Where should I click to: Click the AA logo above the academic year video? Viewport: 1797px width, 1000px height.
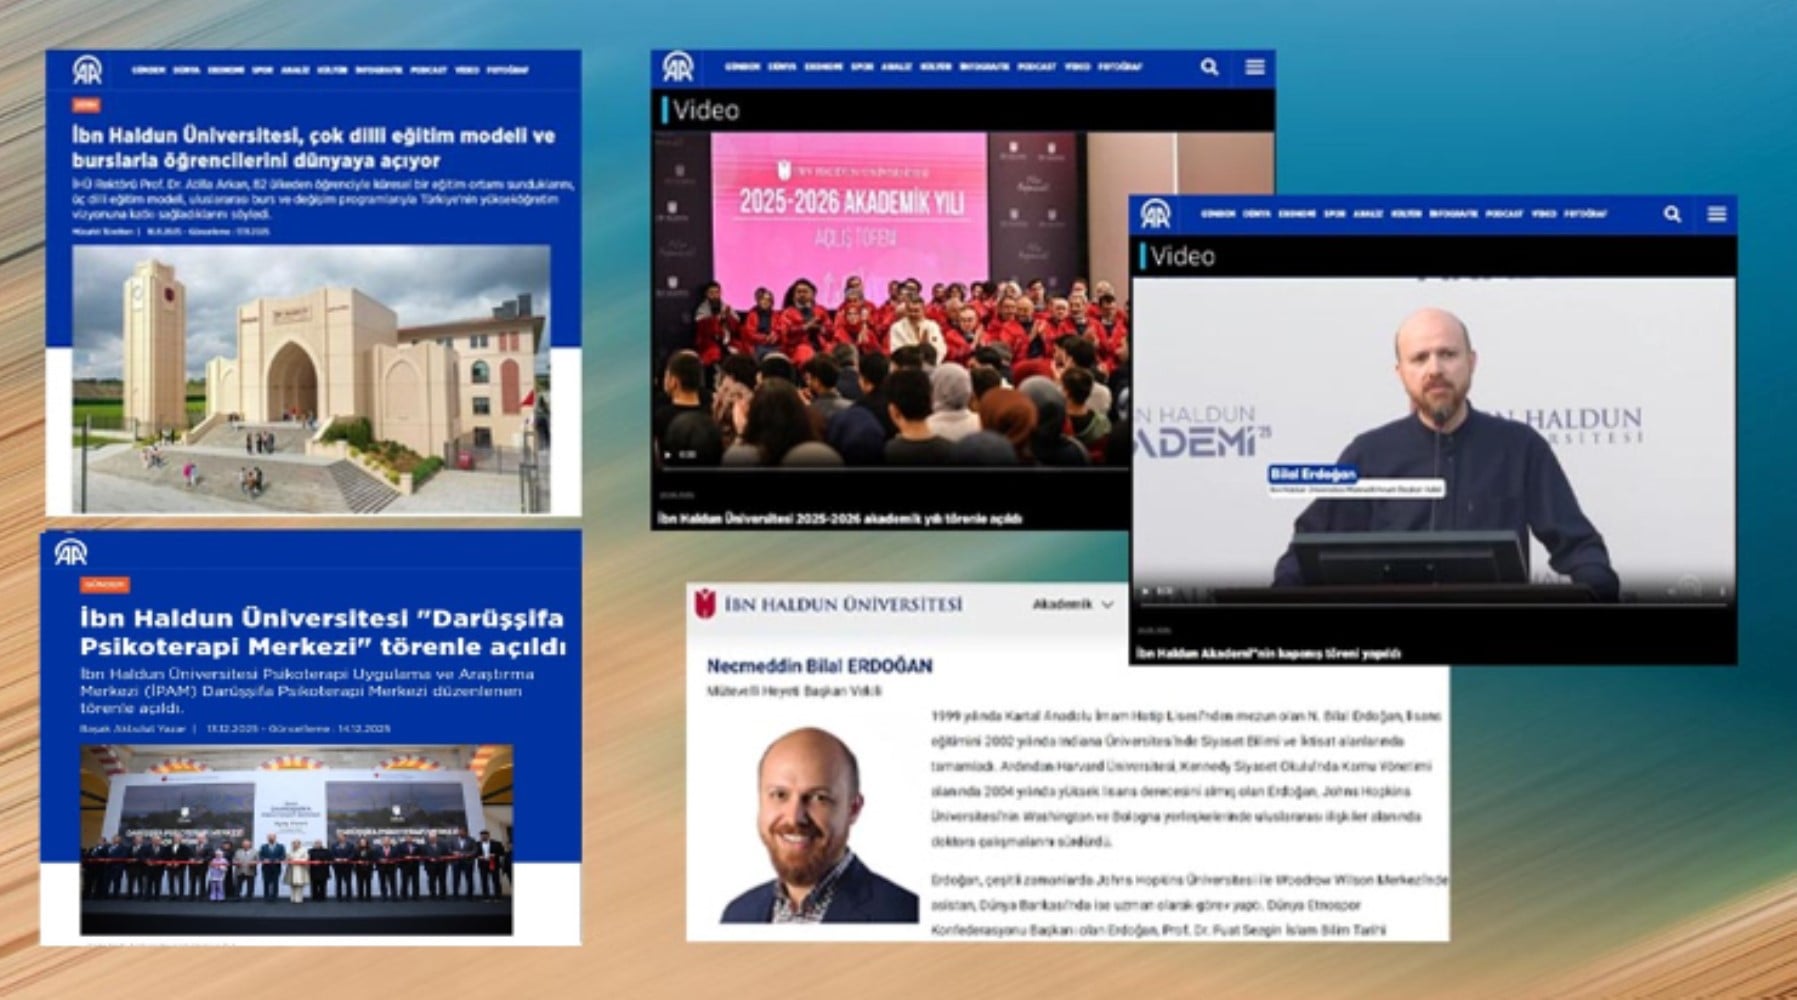678,67
